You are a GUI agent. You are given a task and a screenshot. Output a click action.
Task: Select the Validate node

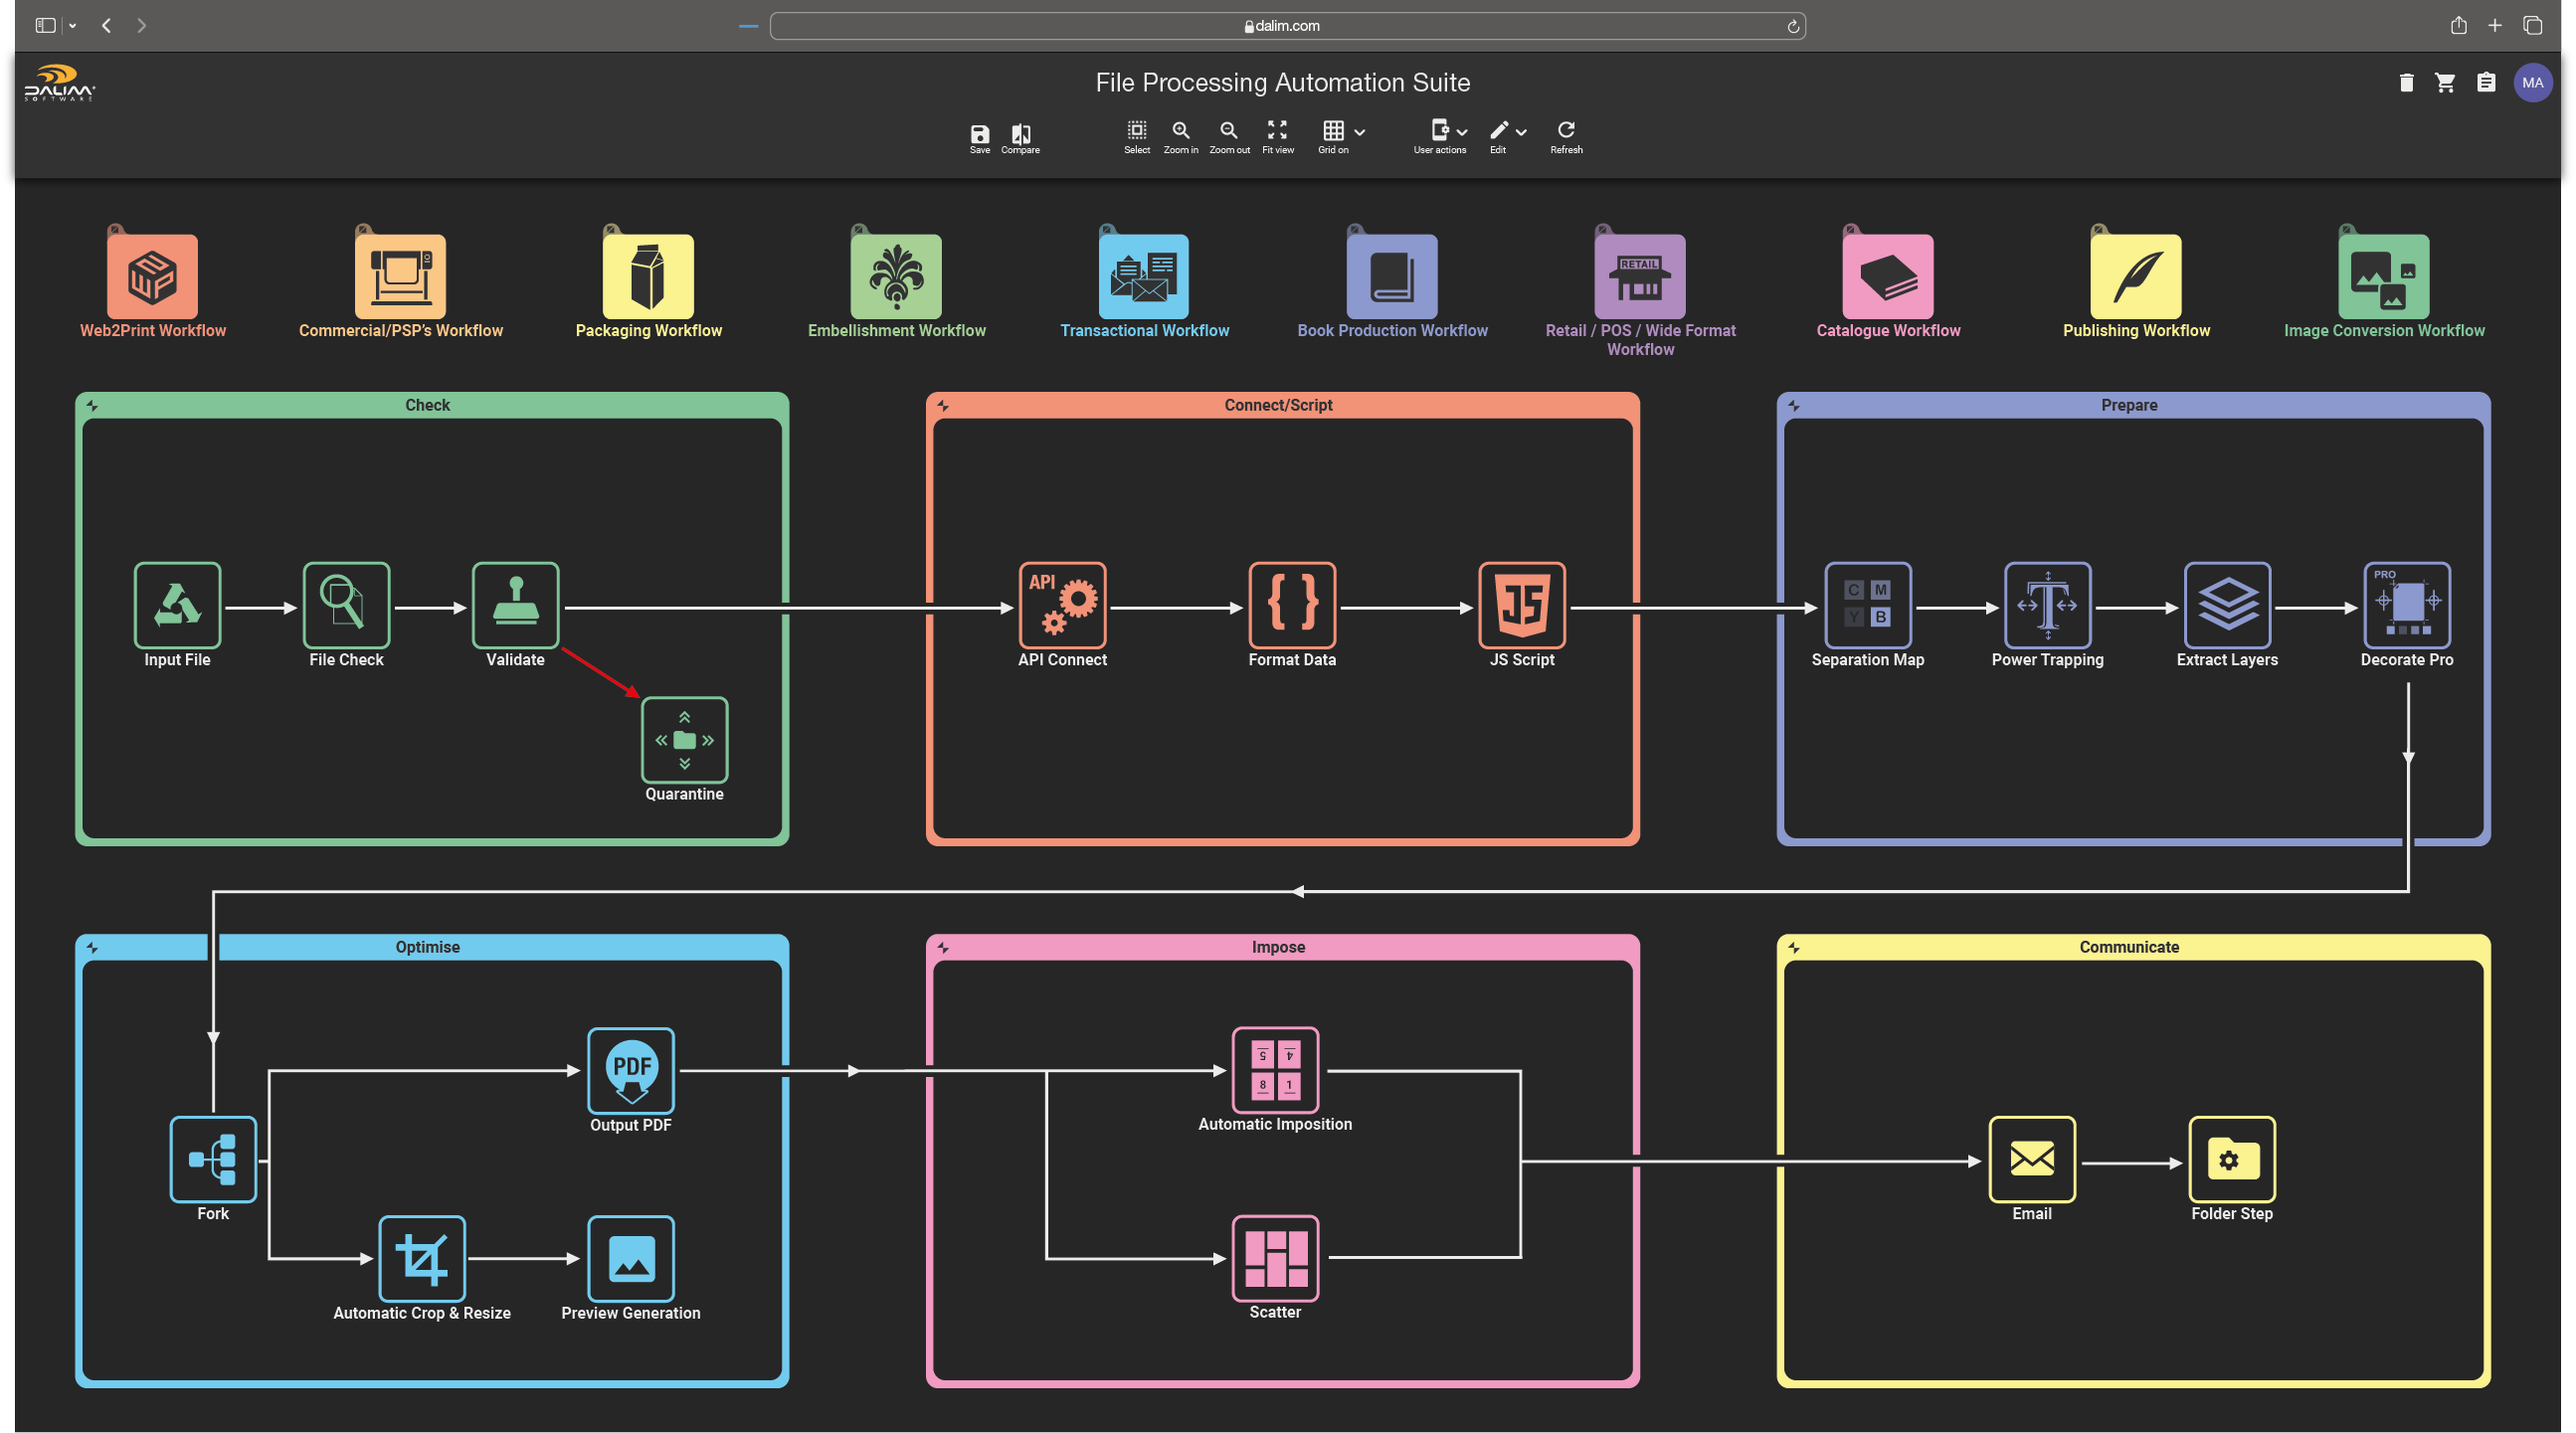[x=515, y=605]
